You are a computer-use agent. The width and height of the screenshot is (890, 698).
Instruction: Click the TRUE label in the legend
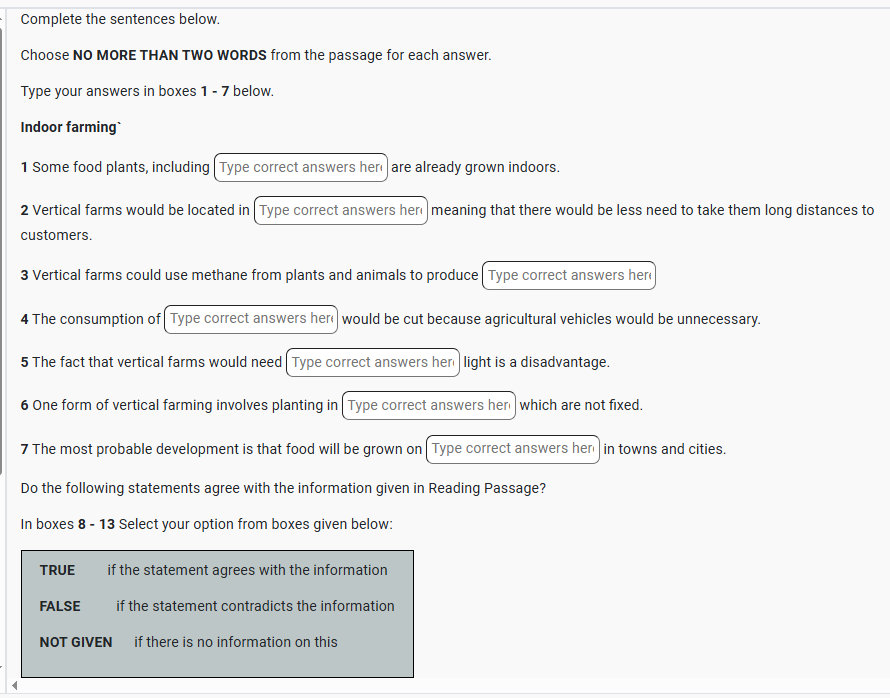tap(57, 570)
